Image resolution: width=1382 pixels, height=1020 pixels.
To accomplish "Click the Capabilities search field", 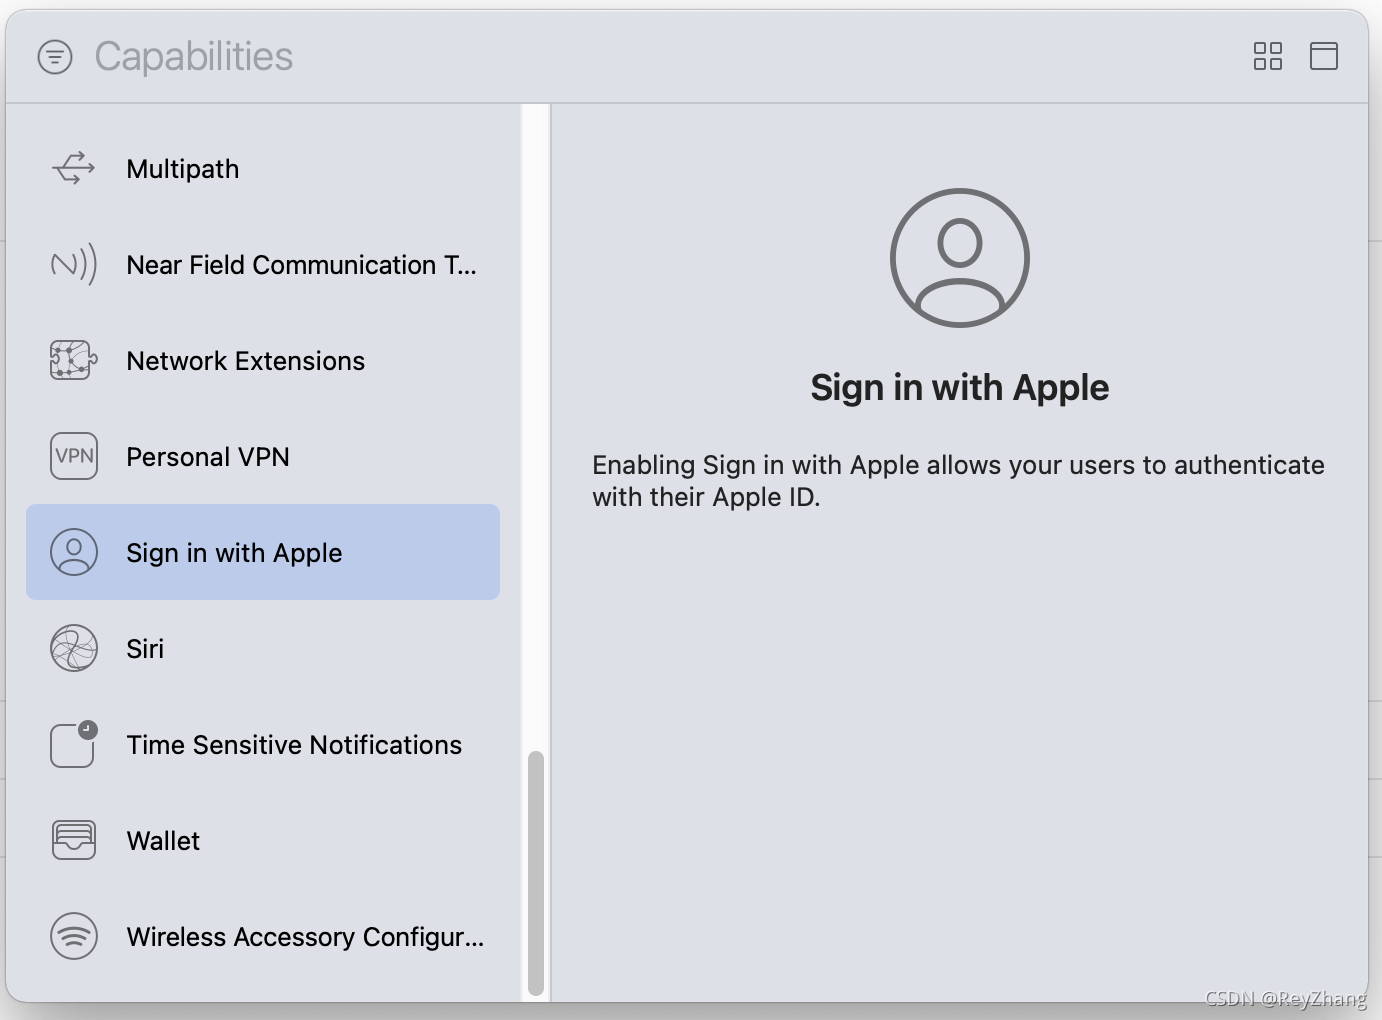I will click(x=660, y=57).
